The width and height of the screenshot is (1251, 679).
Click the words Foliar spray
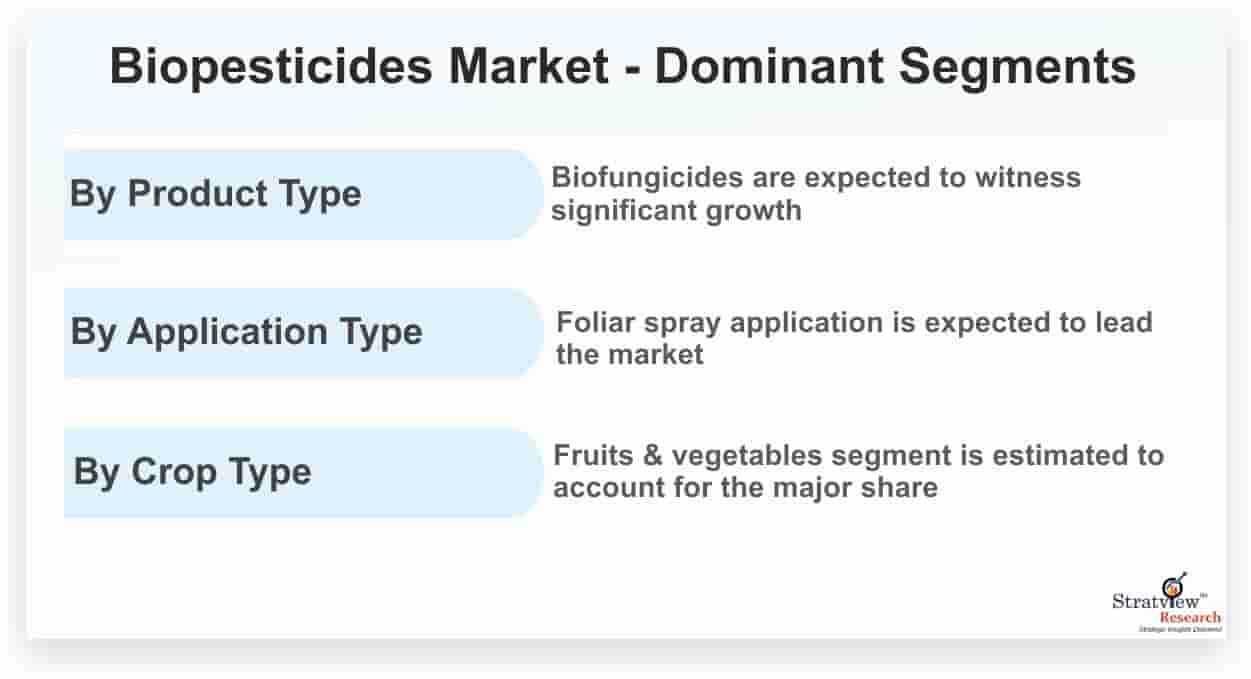click(637, 323)
